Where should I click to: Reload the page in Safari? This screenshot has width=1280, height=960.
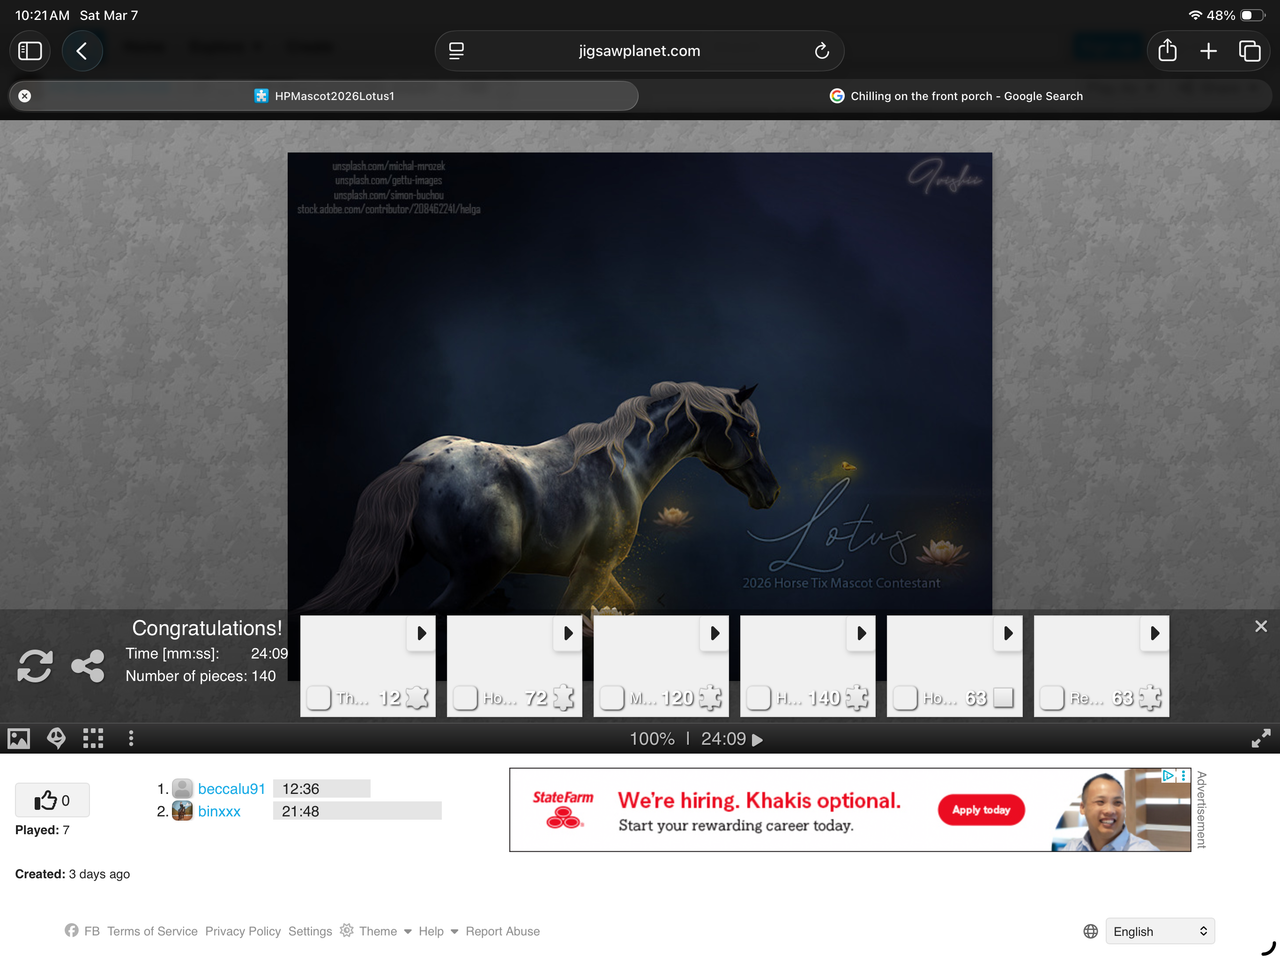point(821,51)
